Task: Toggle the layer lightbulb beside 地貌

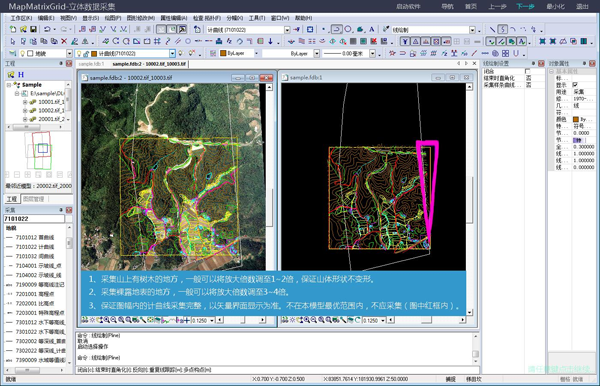Action: coord(23,53)
